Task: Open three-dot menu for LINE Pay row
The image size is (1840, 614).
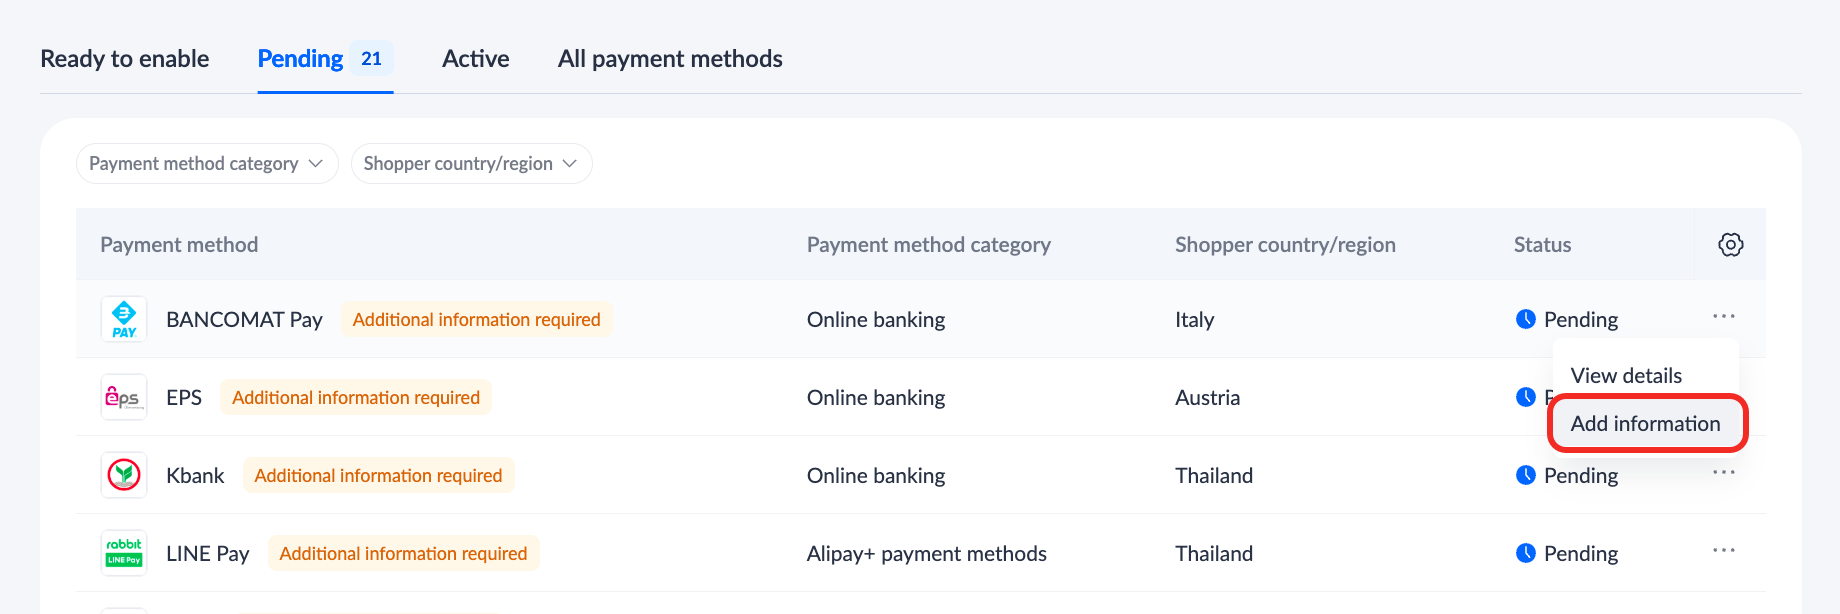Action: 1723,550
